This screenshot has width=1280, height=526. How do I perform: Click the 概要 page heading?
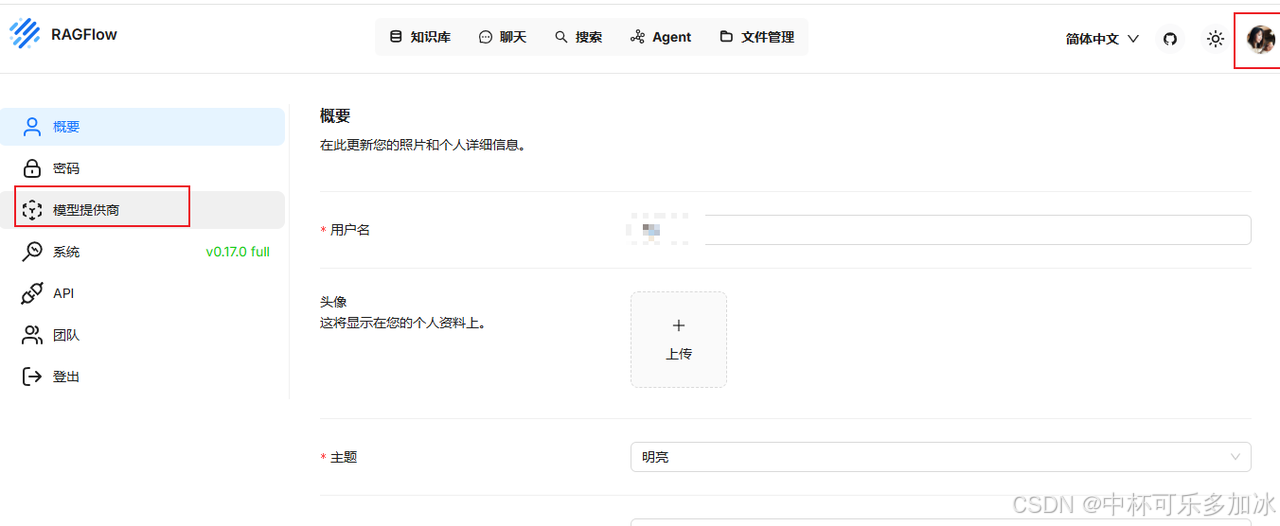[x=335, y=117]
